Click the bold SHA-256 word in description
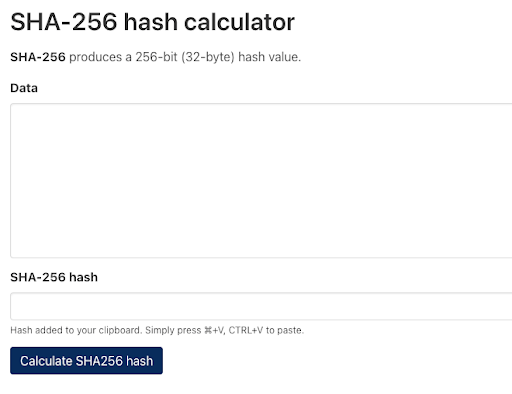 click(x=38, y=57)
